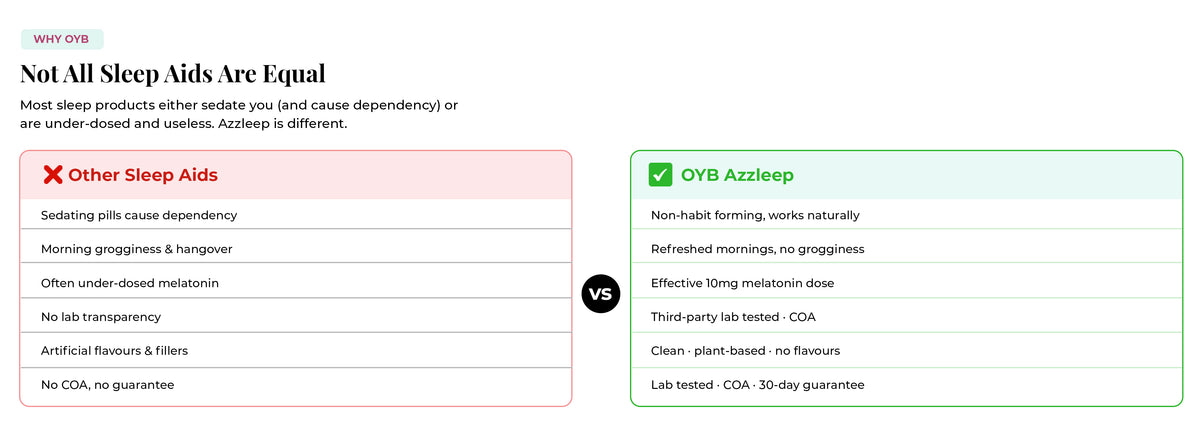Select the Artificial flavours & fillers row
The height and width of the screenshot is (438, 1200).
296,350
